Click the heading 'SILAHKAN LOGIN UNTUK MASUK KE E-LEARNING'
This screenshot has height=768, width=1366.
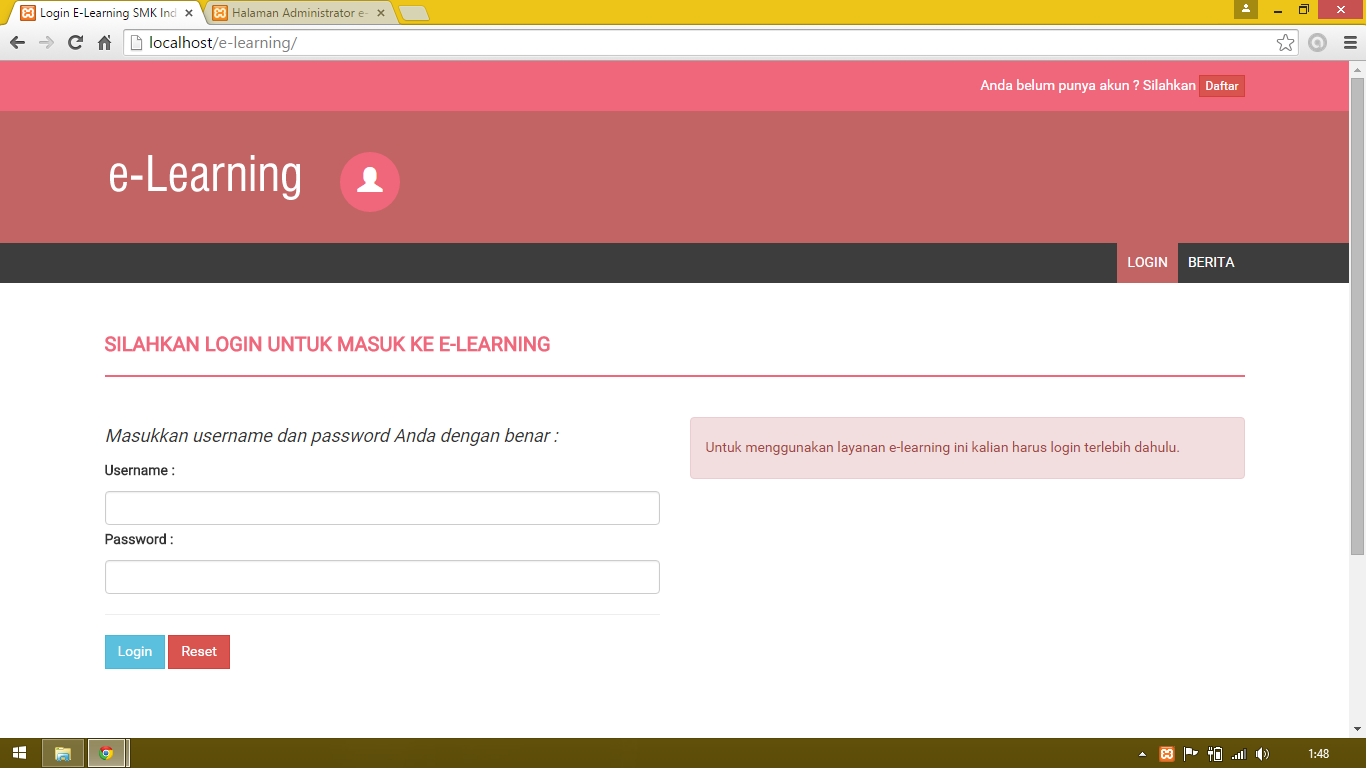[x=327, y=345]
